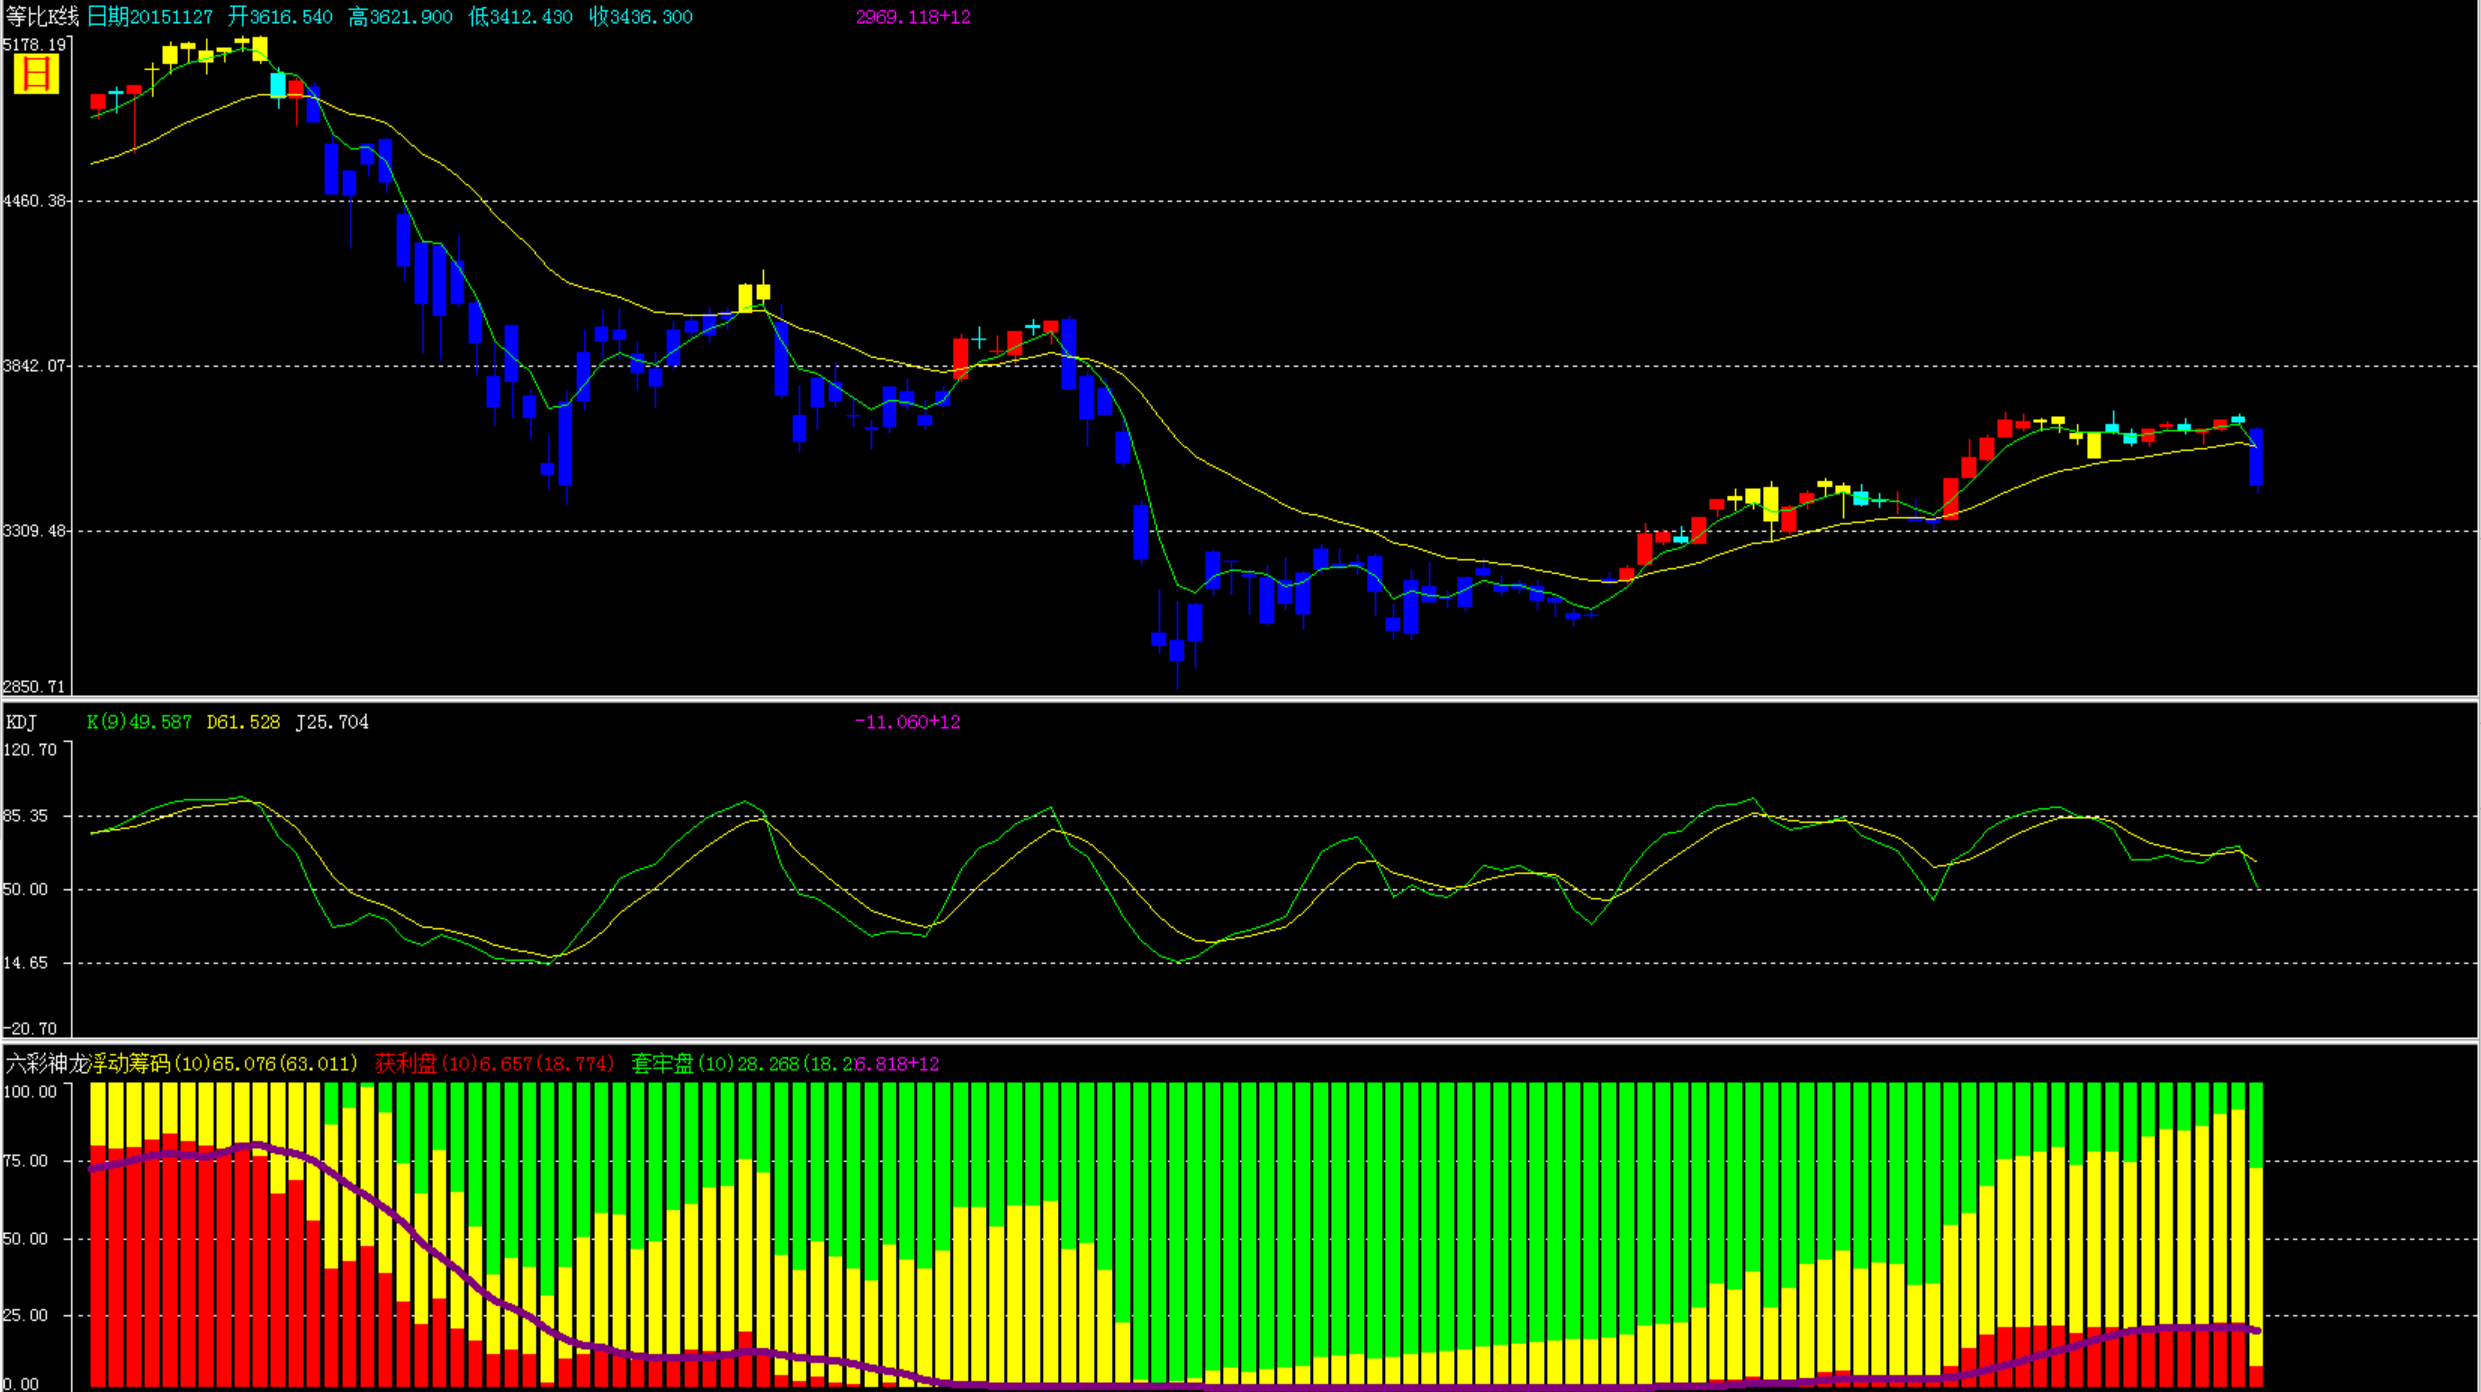Click the -20.70 KDJ axis label
Screen dimensions: 2481x1392
point(30,1029)
